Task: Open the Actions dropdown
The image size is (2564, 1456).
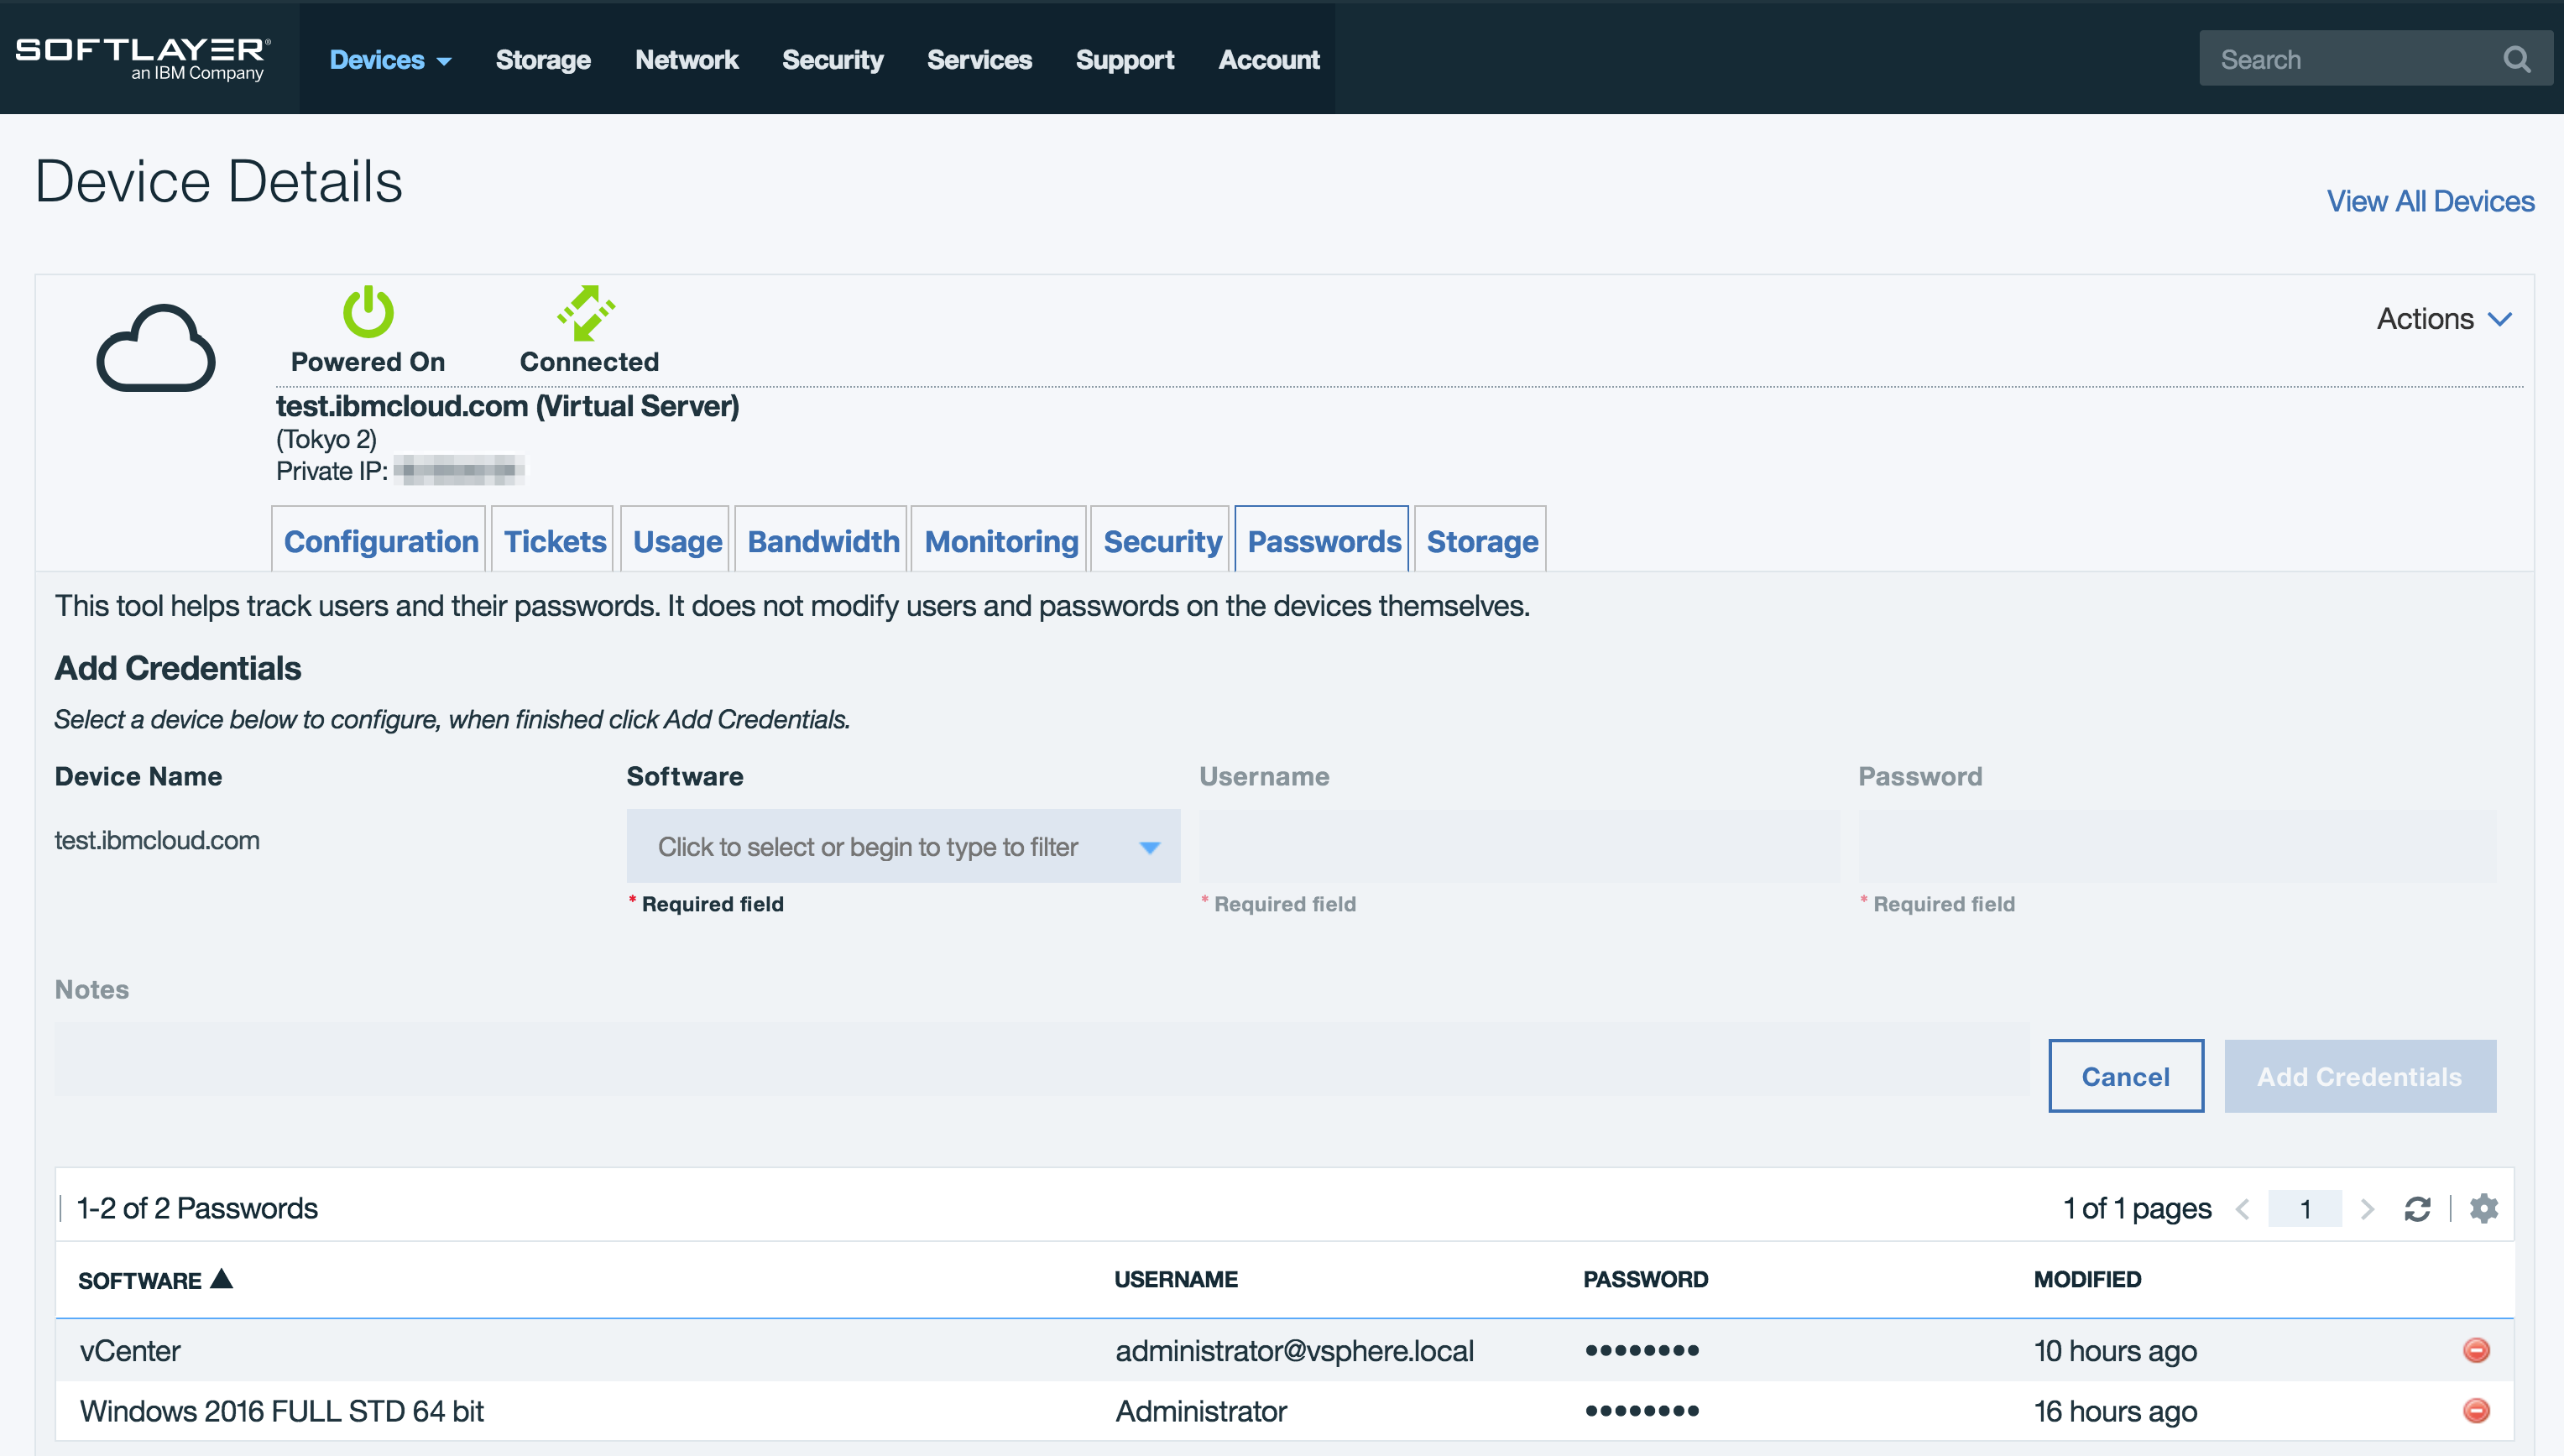Action: [2444, 319]
